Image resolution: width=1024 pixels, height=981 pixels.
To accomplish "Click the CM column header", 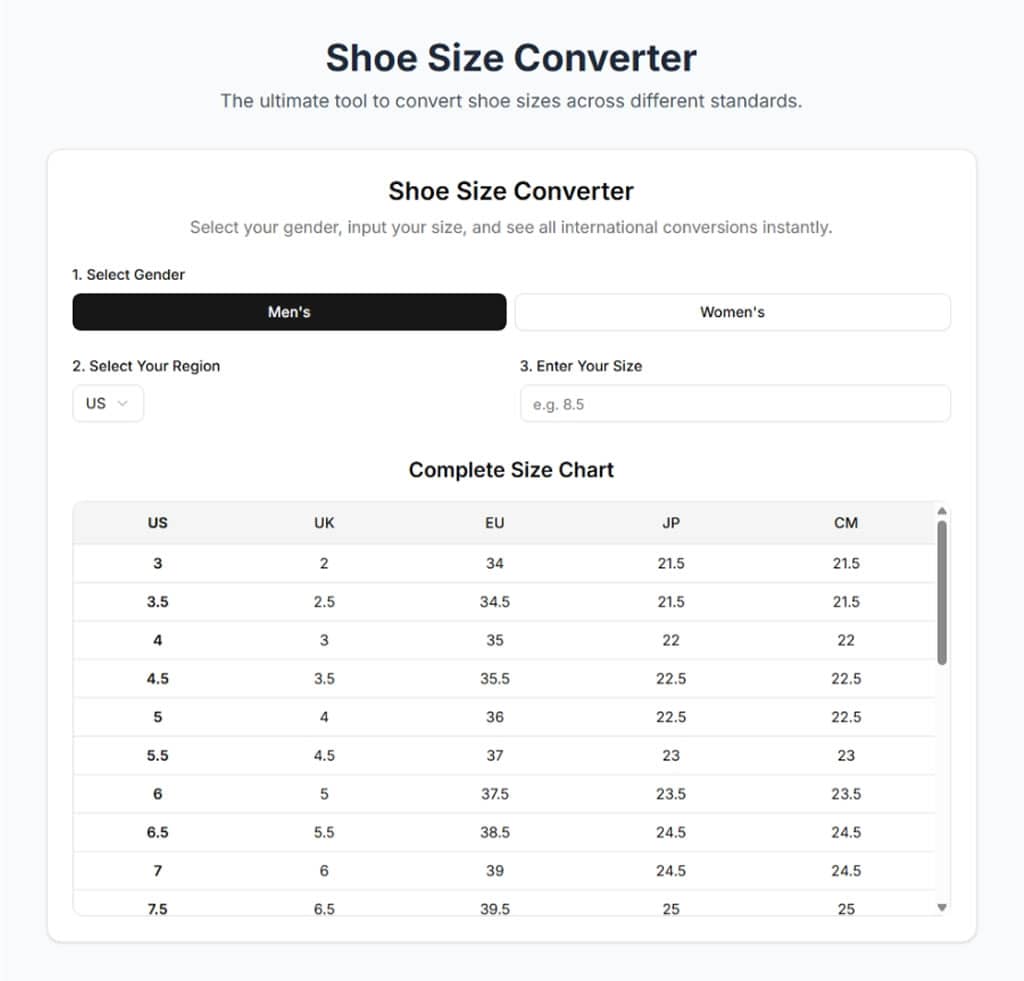I will tap(846, 523).
